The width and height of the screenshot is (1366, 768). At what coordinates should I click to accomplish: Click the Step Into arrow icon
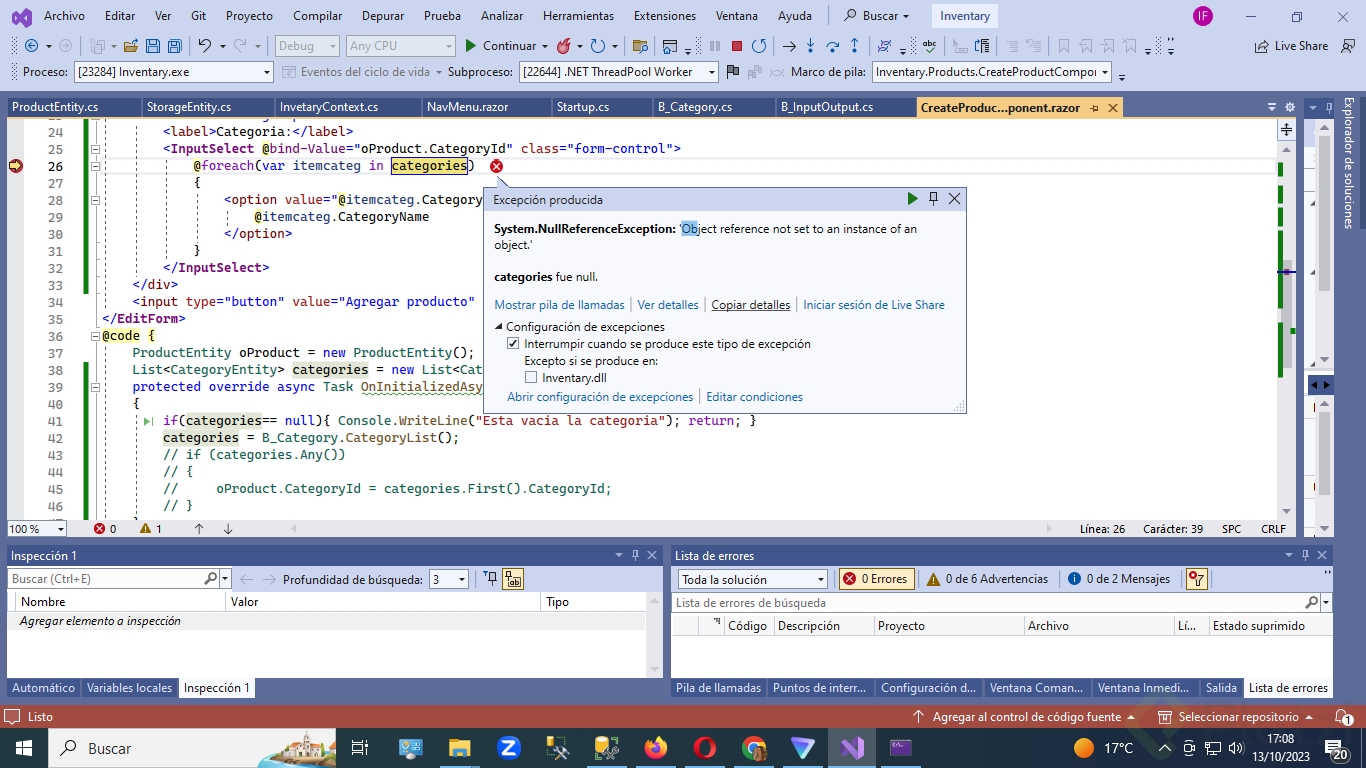pos(810,46)
